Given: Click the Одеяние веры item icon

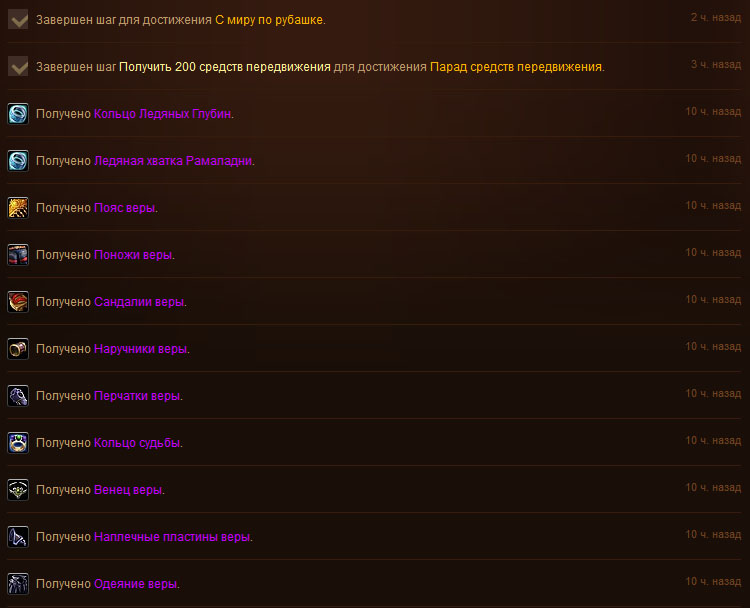Looking at the screenshot, I should click(x=18, y=584).
